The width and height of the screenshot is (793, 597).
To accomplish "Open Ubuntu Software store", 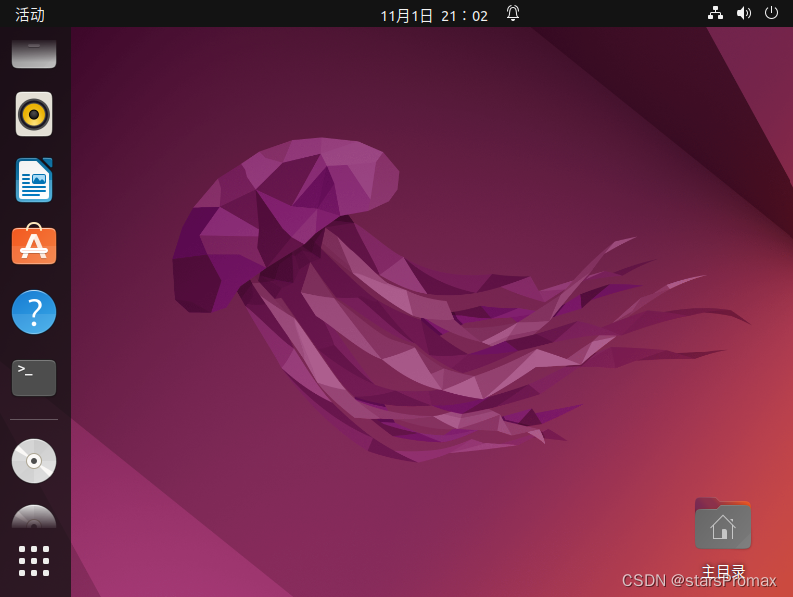I will coord(34,244).
